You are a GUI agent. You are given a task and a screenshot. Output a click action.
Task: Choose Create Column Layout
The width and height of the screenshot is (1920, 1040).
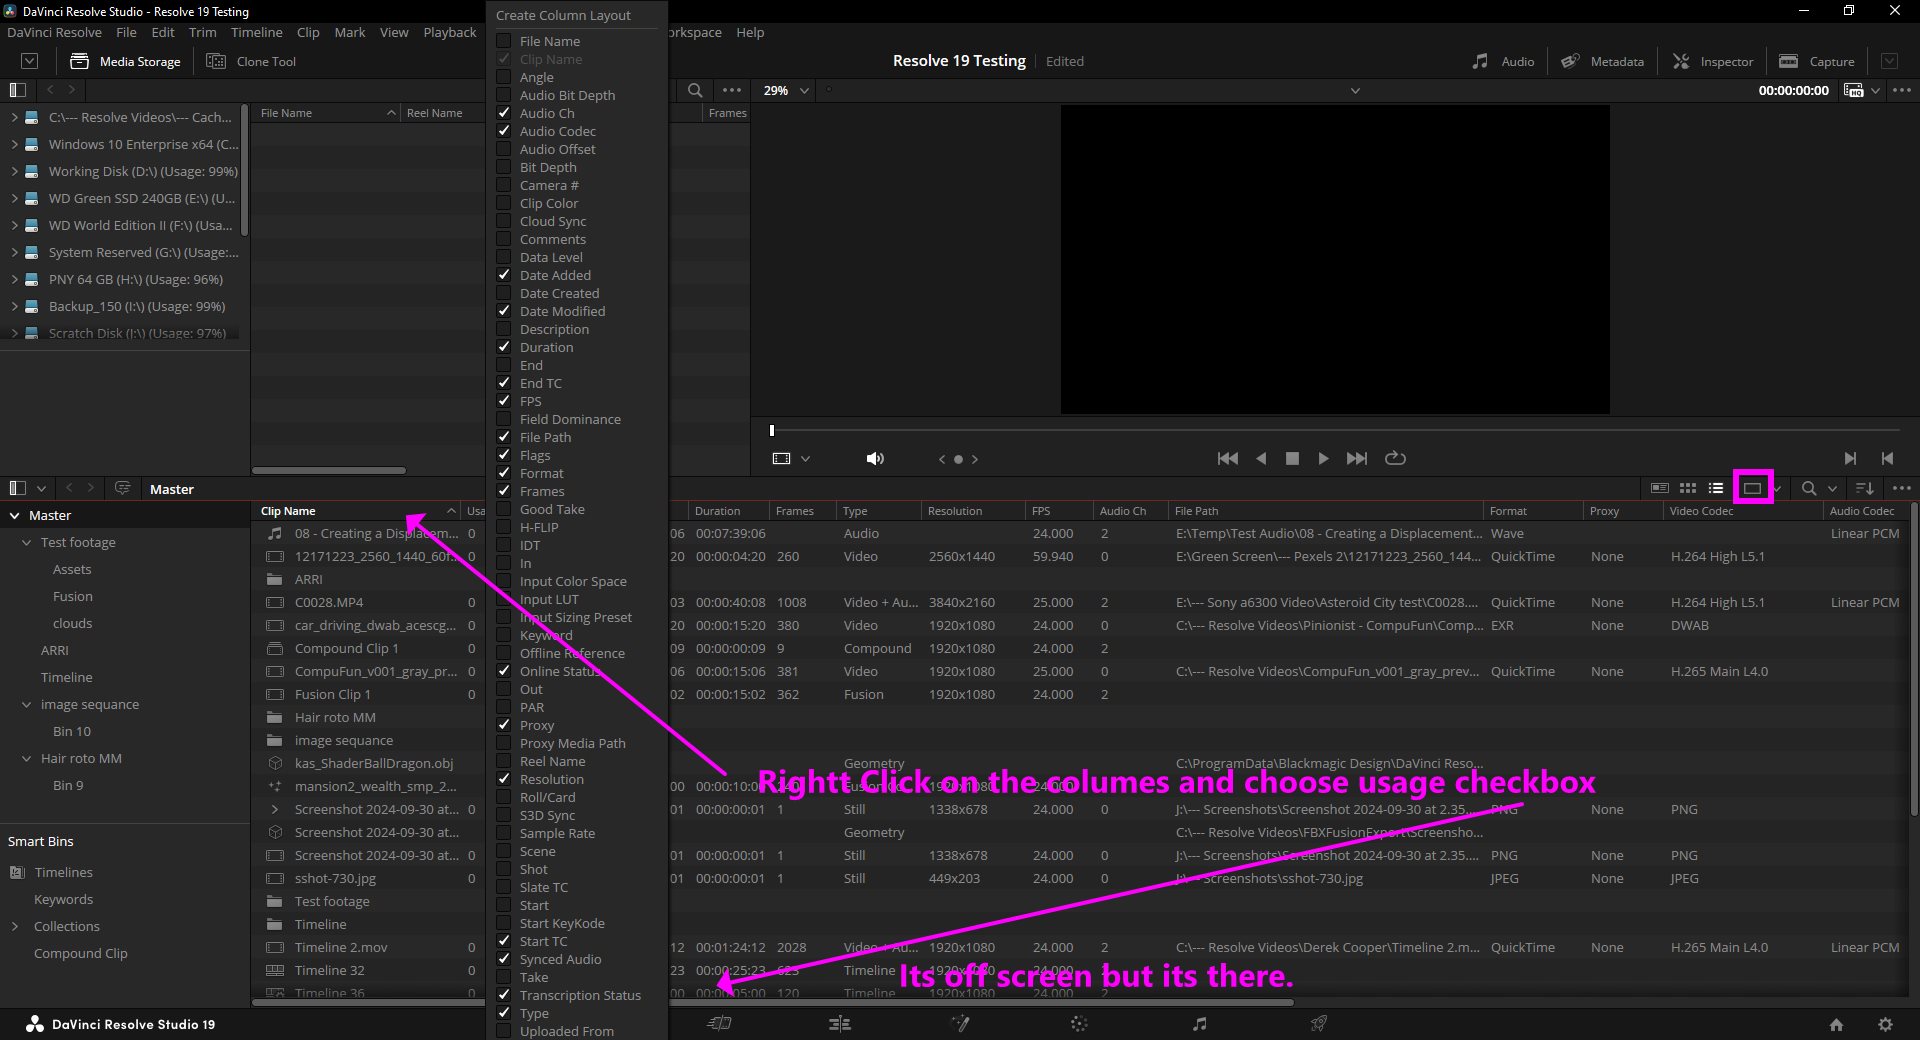(x=563, y=15)
